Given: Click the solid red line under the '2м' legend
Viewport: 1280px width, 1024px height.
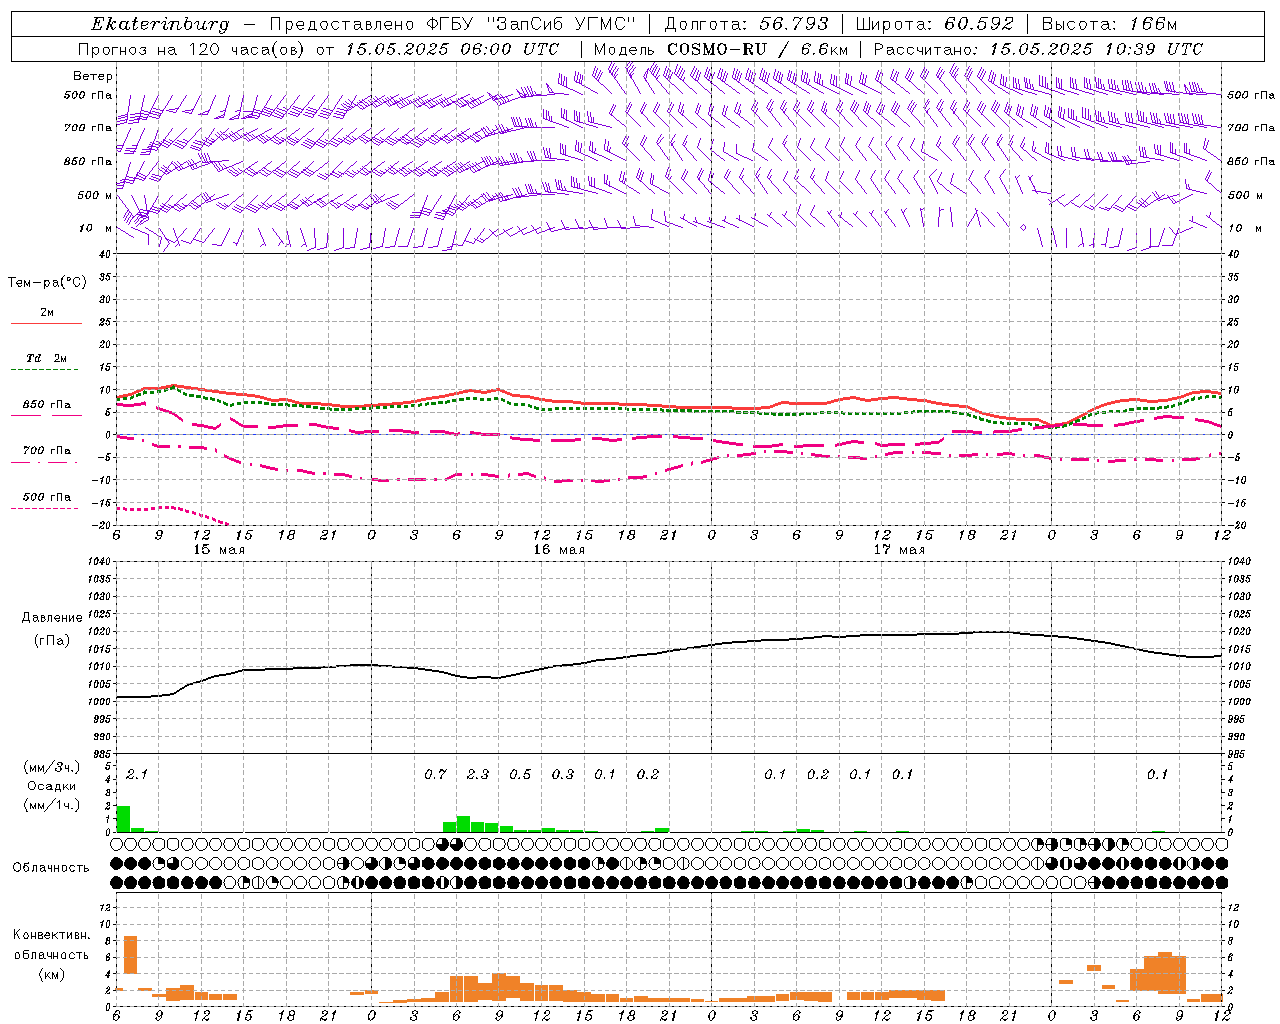Looking at the screenshot, I should (x=46, y=324).
